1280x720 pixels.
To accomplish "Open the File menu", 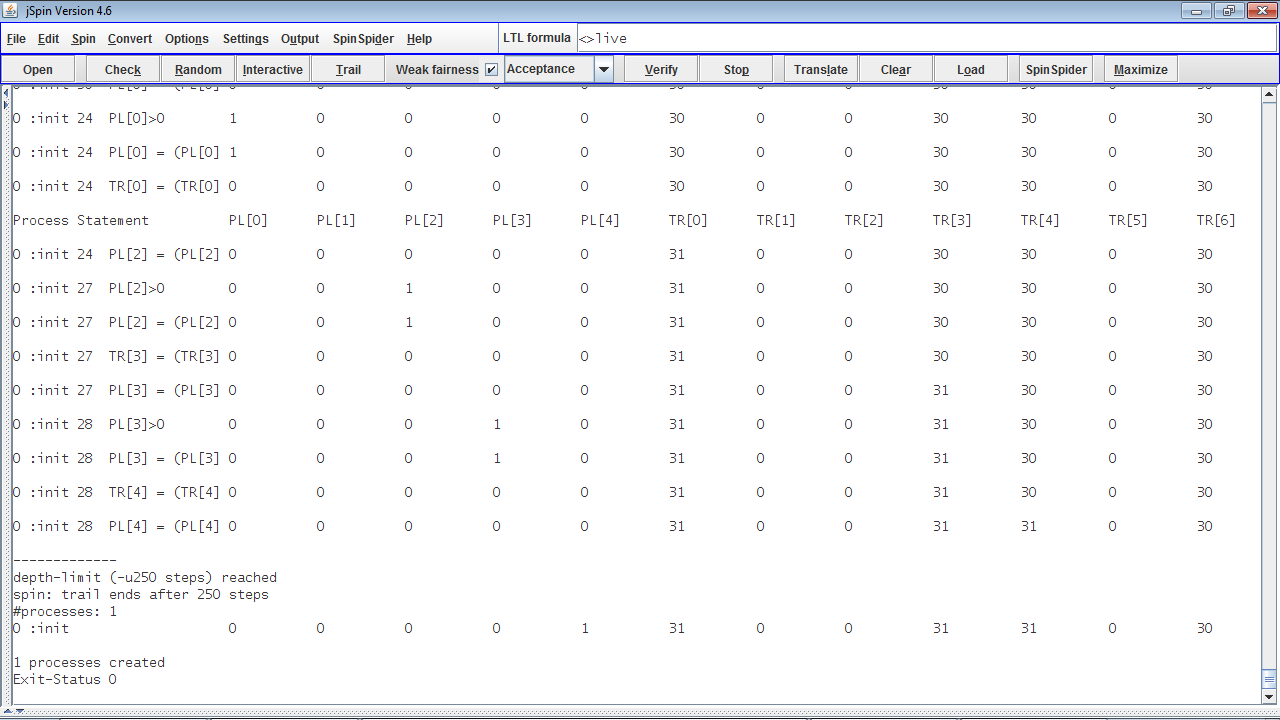I will tap(16, 39).
